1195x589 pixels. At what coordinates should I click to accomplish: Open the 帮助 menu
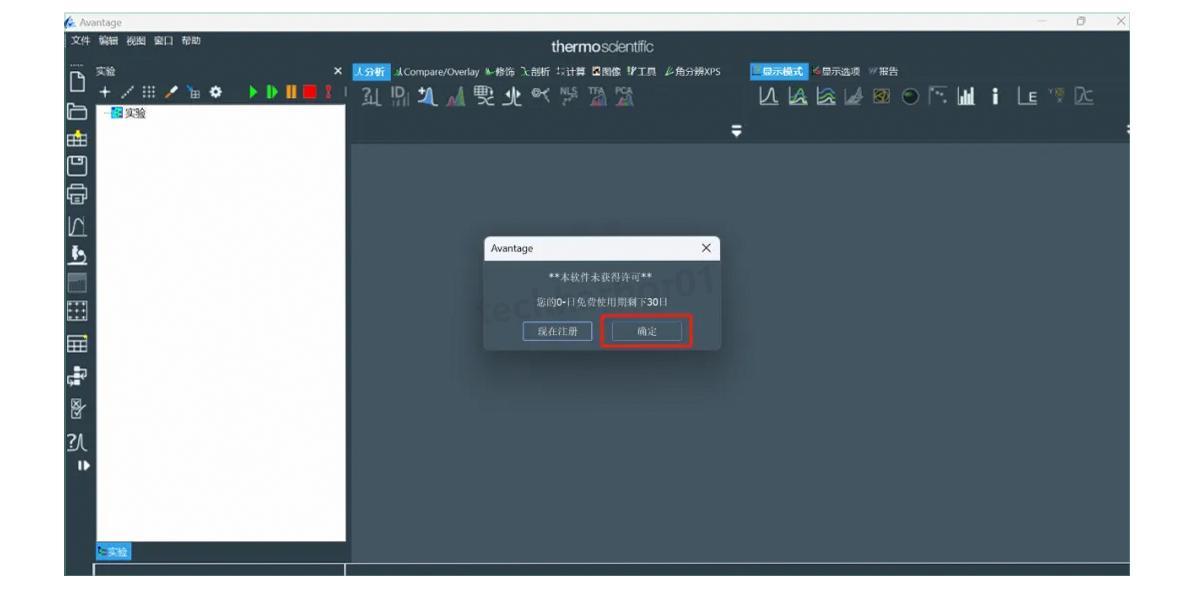pos(190,40)
